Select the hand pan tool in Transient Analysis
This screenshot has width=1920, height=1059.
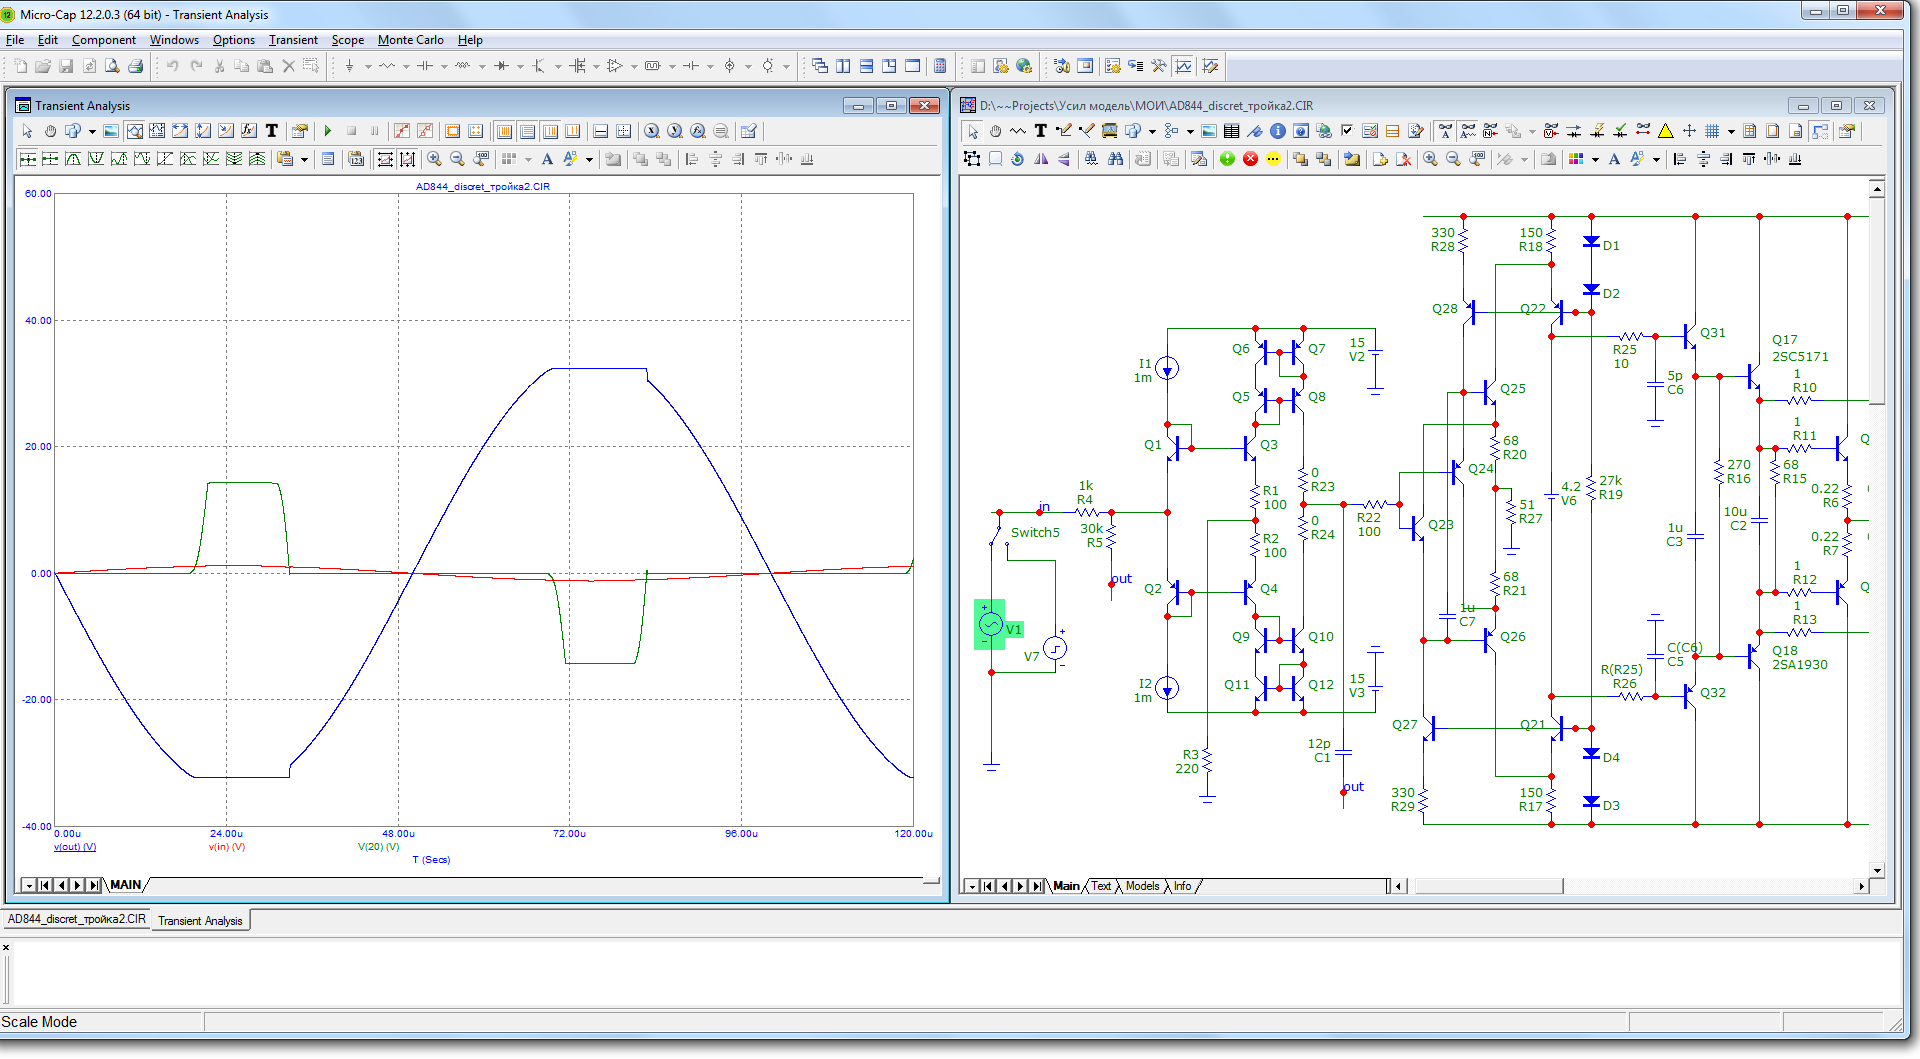click(x=50, y=131)
